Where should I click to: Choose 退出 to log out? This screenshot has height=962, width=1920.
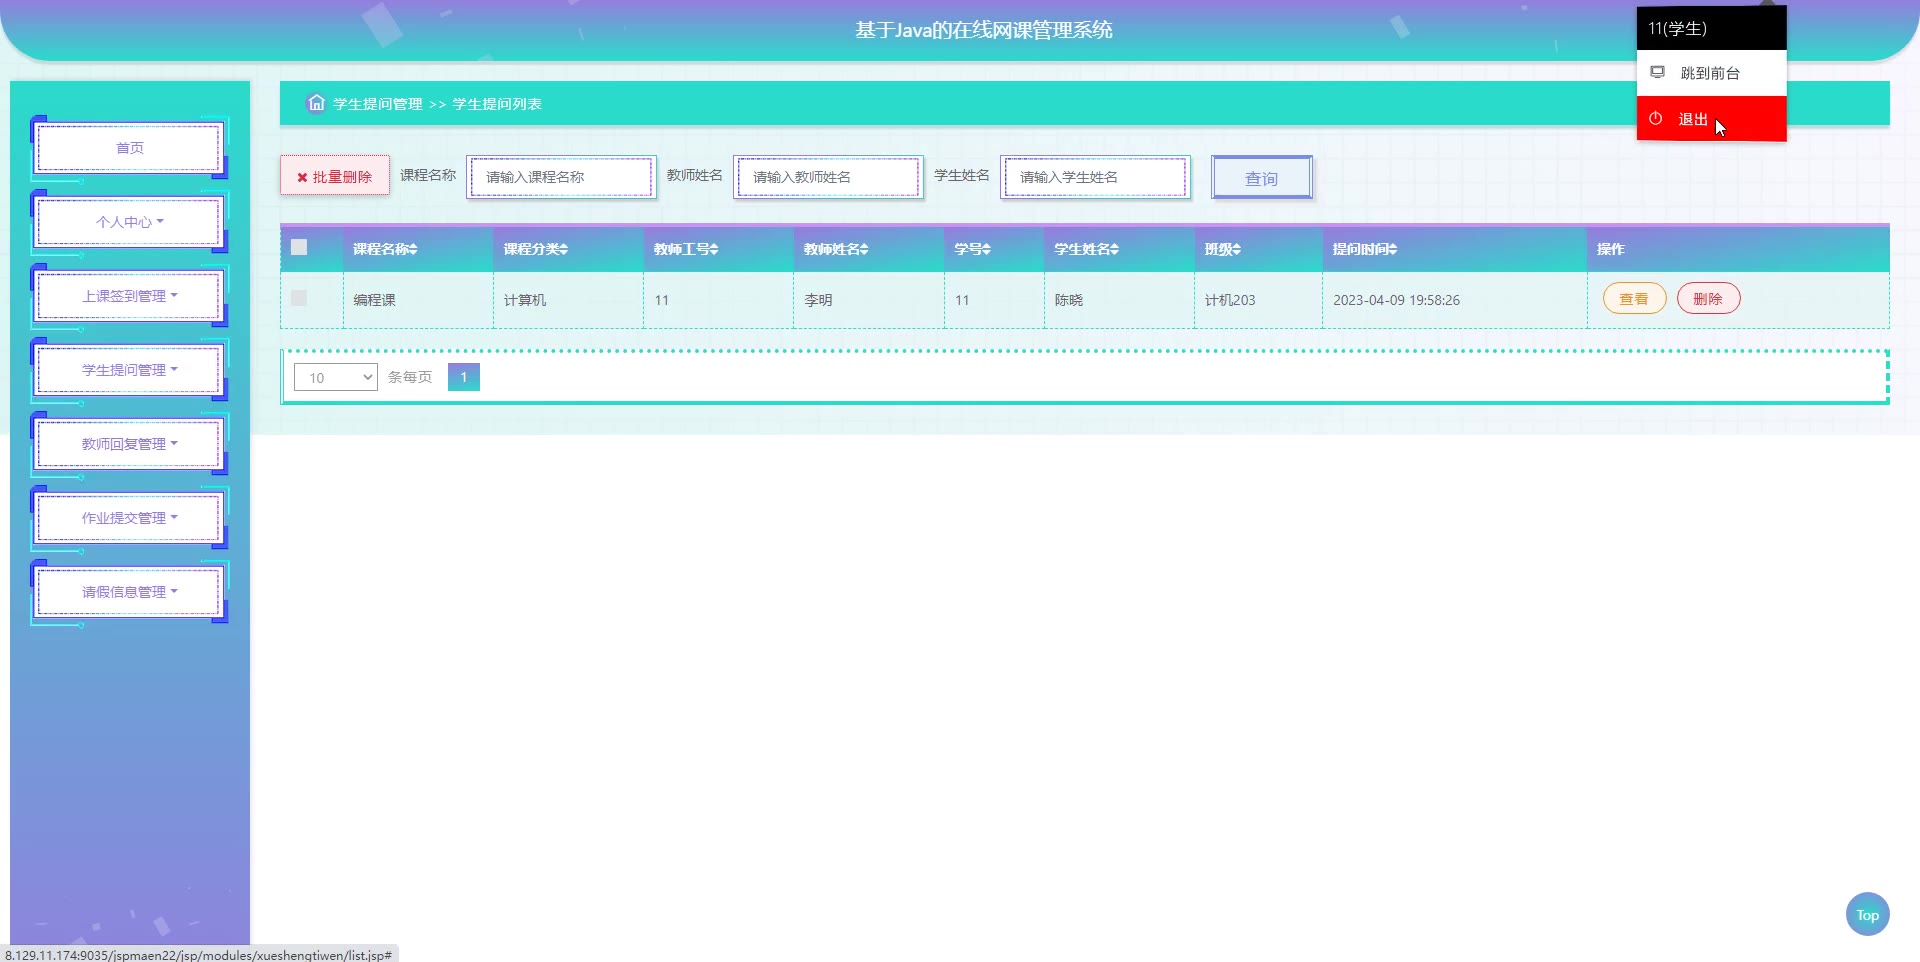click(x=1711, y=119)
